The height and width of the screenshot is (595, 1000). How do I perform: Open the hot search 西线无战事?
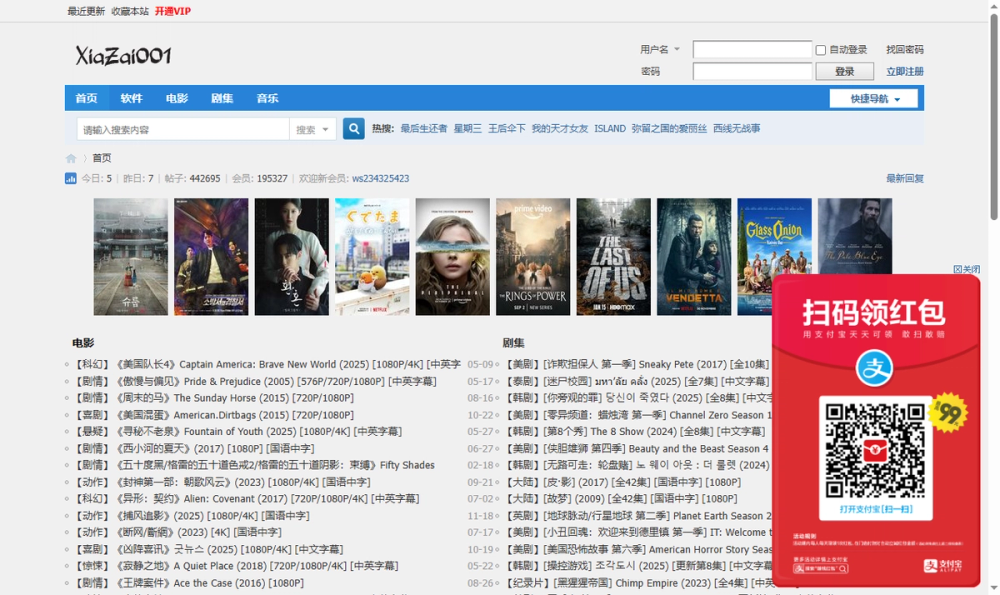737,128
